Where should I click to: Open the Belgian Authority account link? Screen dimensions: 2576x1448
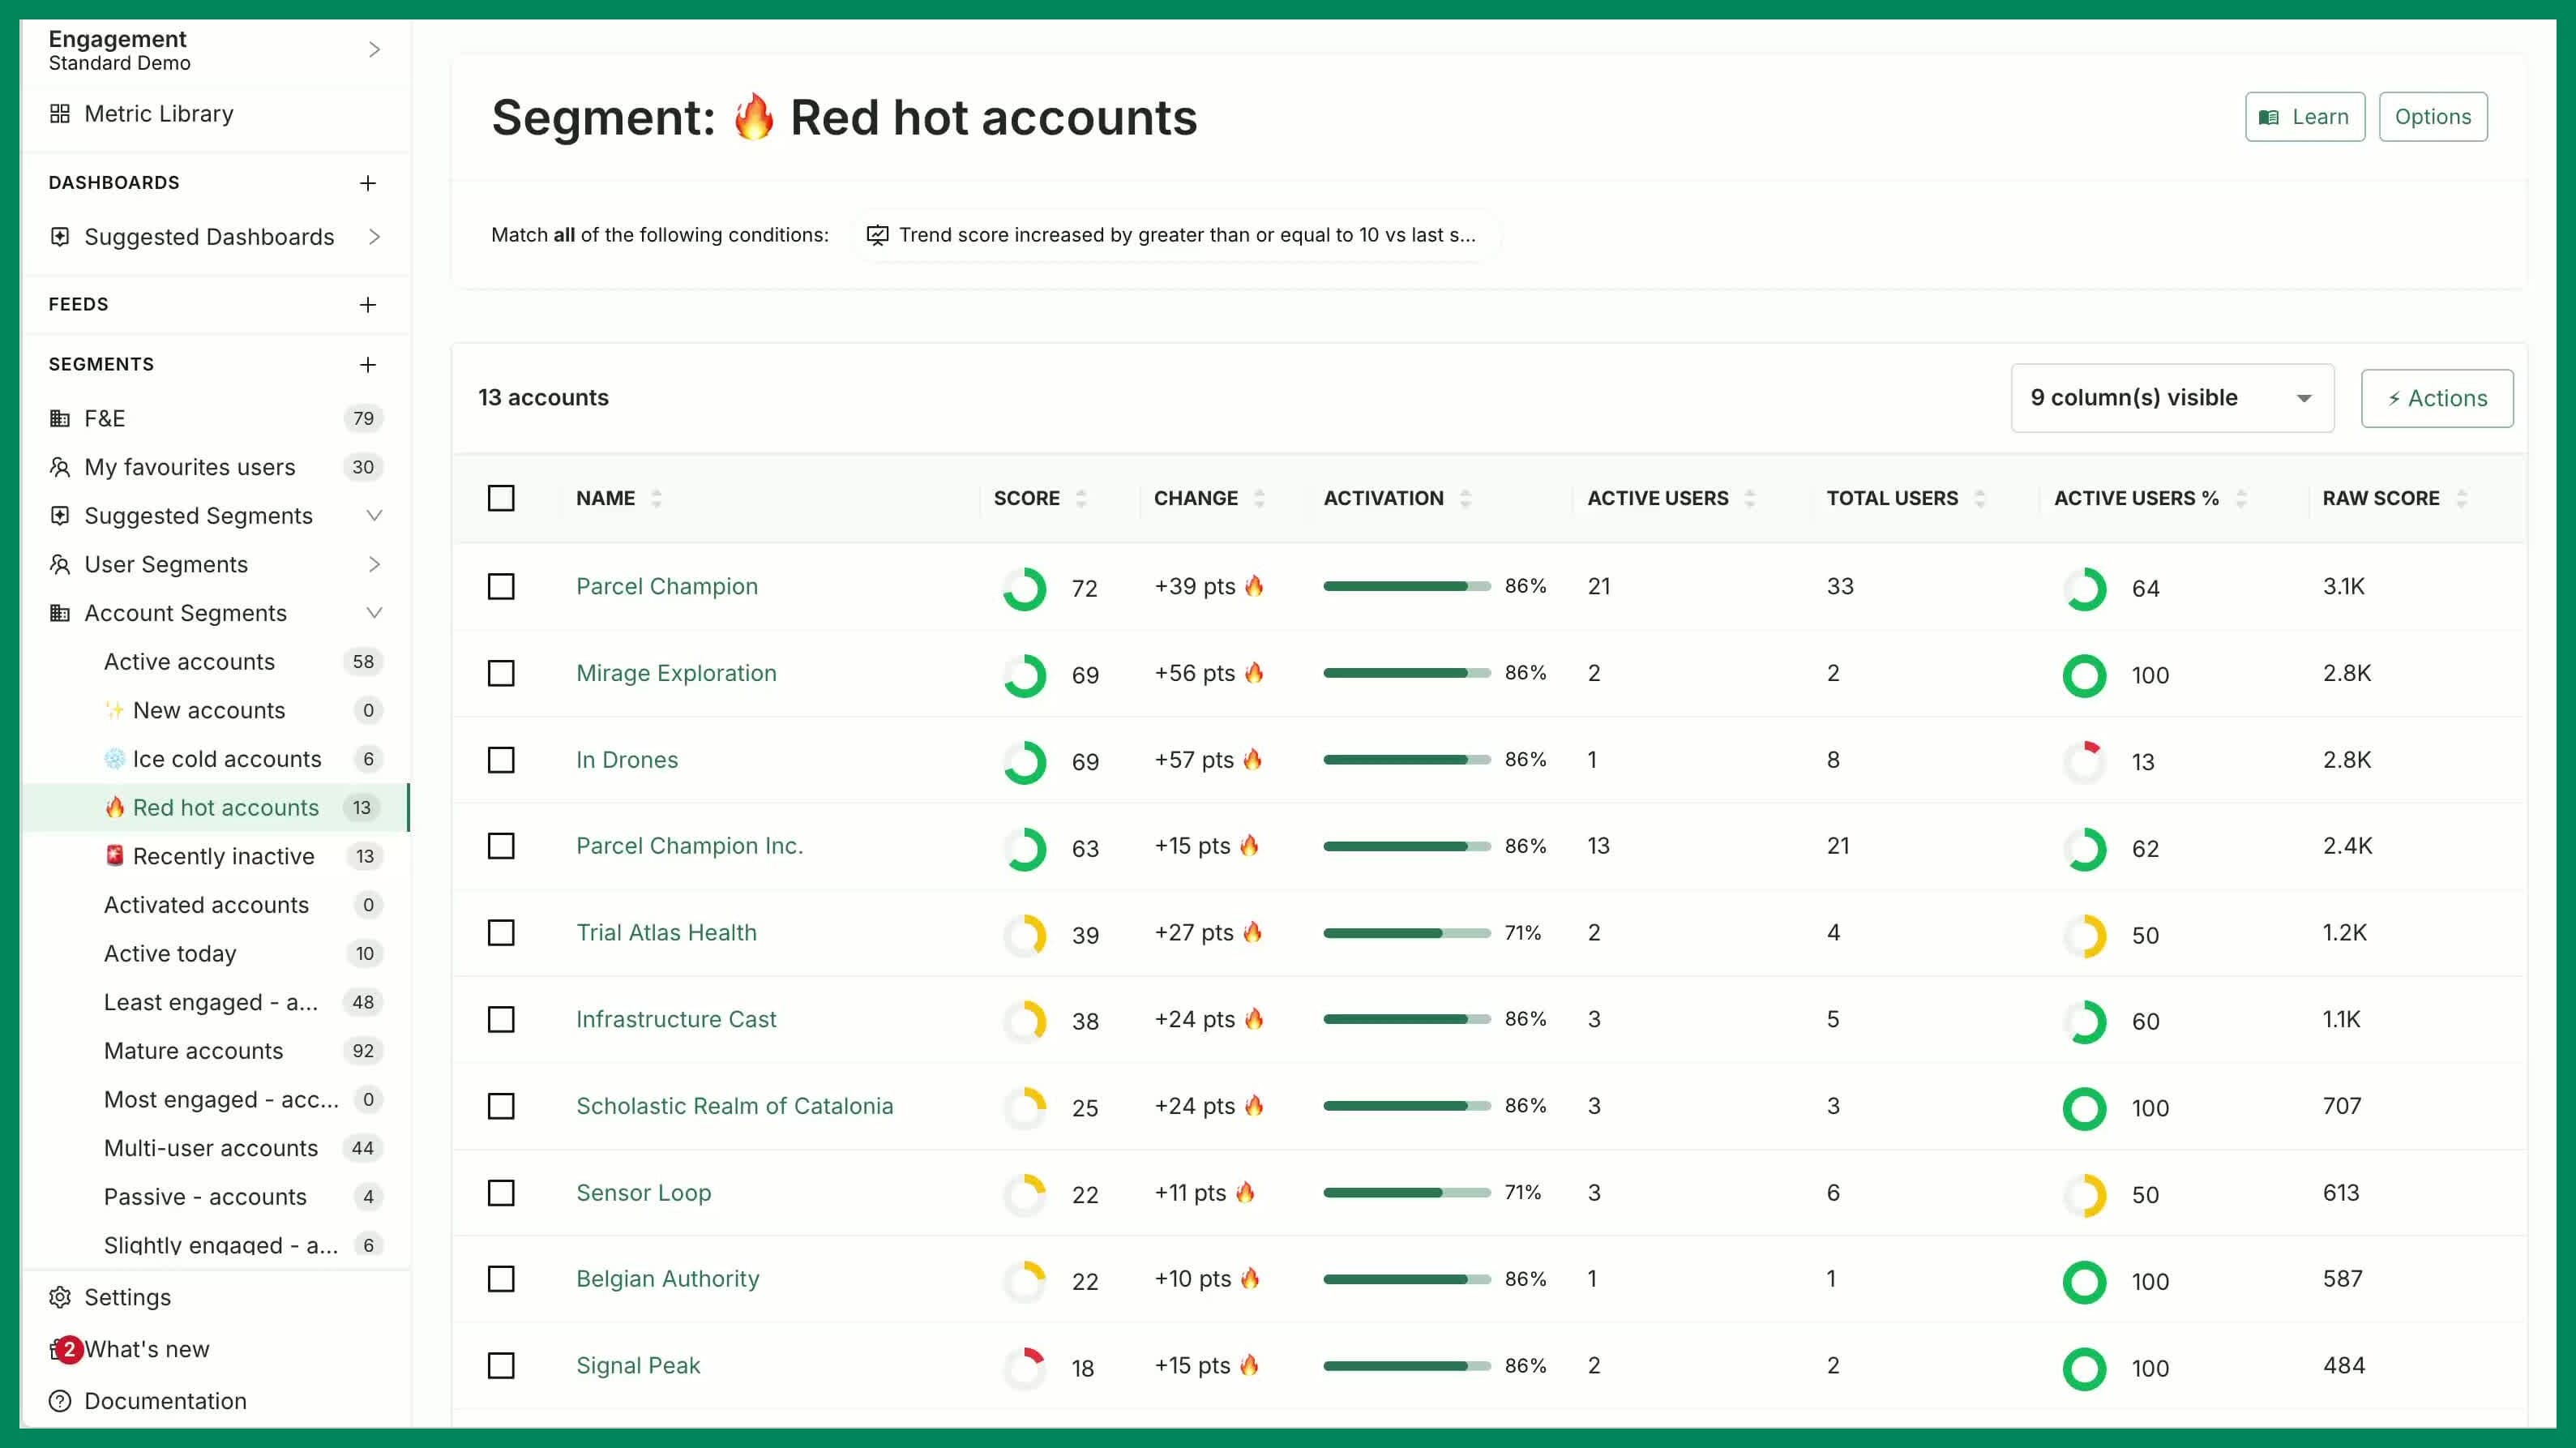668,1279
